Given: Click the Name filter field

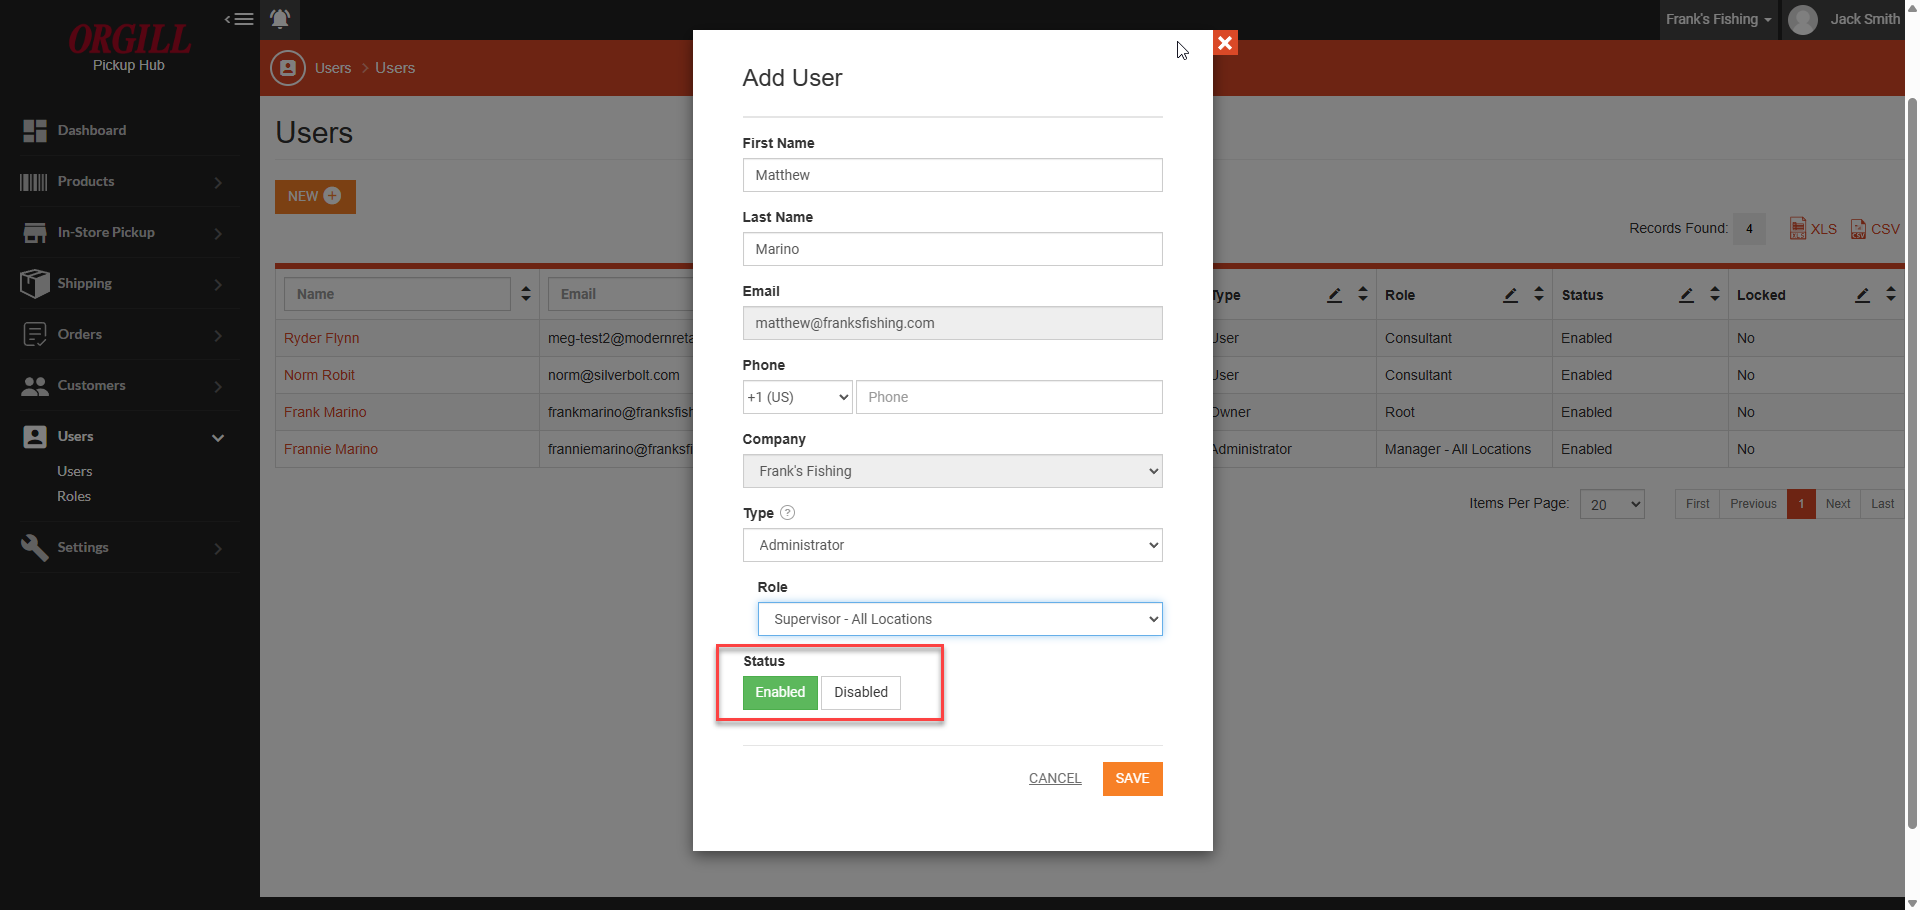Looking at the screenshot, I should [x=398, y=295].
